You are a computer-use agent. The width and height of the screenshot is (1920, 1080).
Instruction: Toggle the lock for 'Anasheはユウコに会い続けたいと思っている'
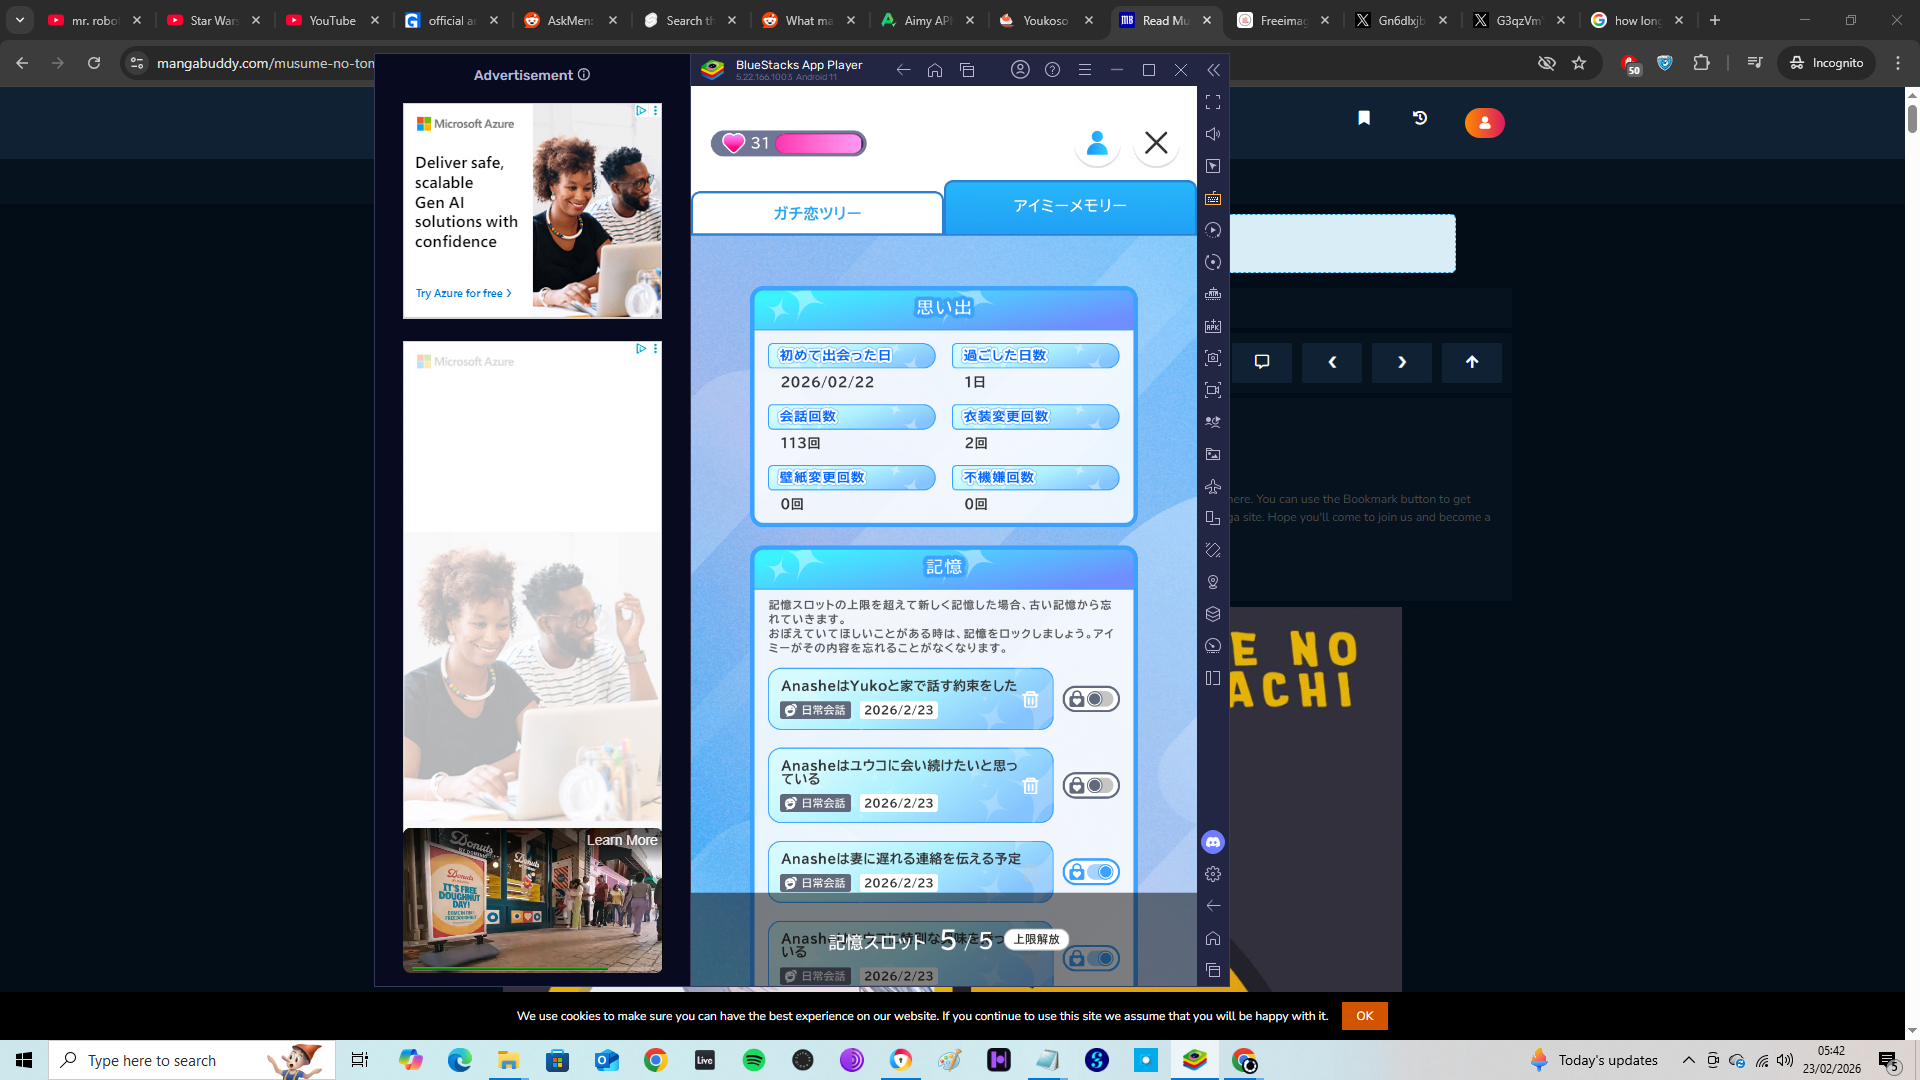coord(1091,786)
